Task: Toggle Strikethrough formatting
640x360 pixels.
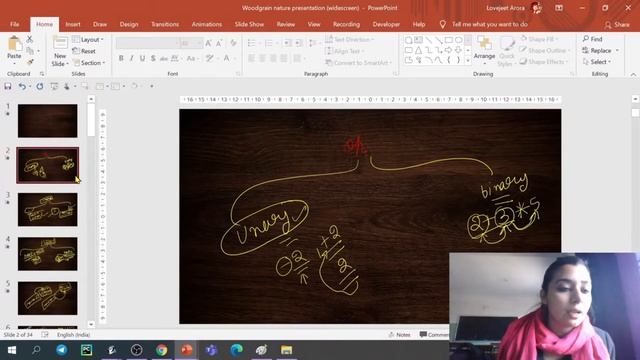Action: pos(164,58)
